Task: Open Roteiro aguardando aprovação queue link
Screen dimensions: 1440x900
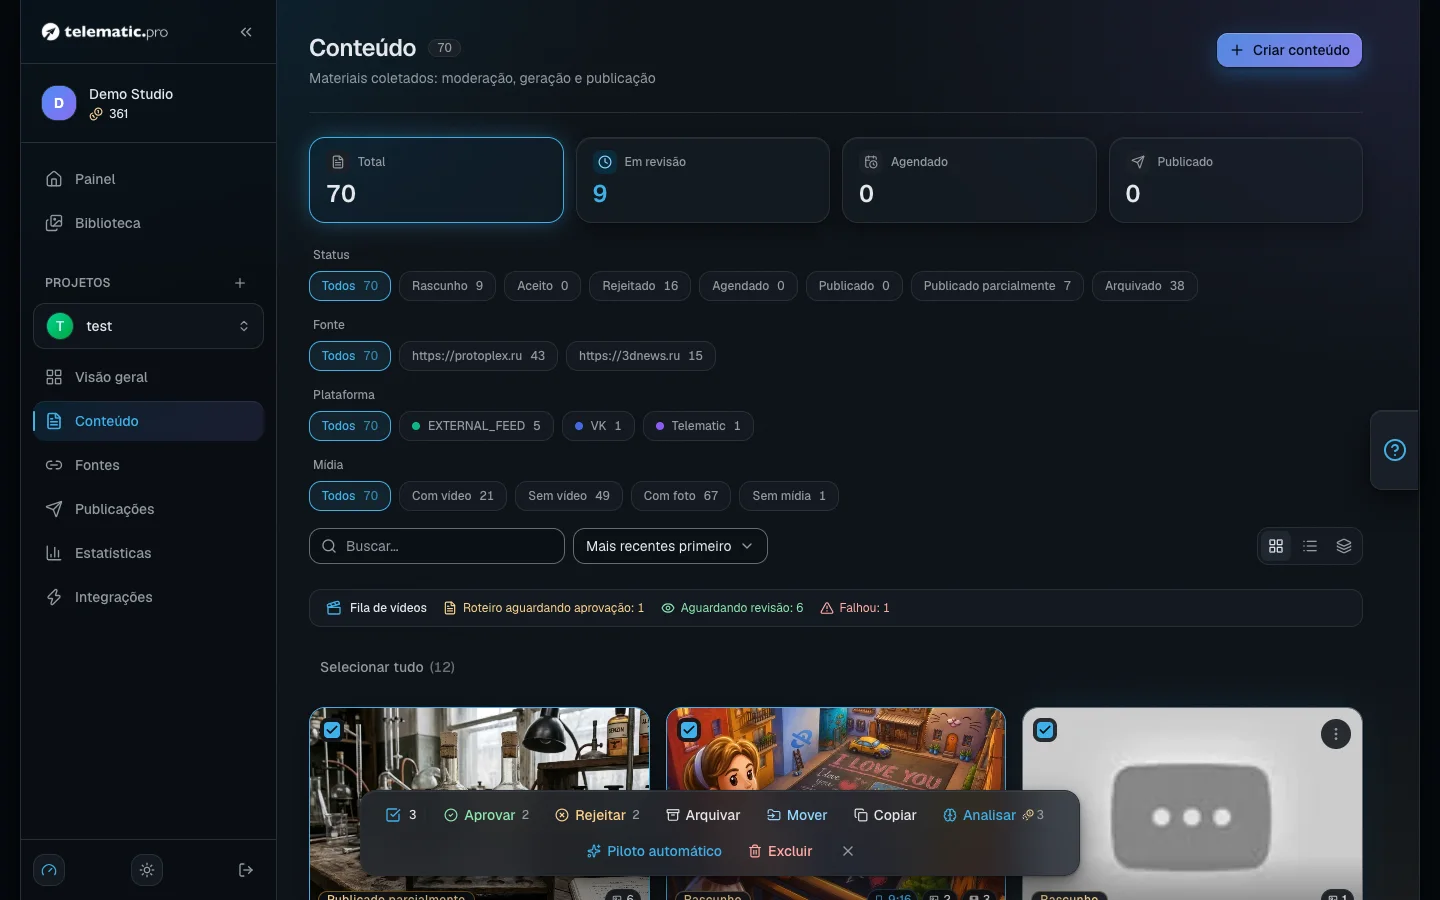Action: (544, 608)
